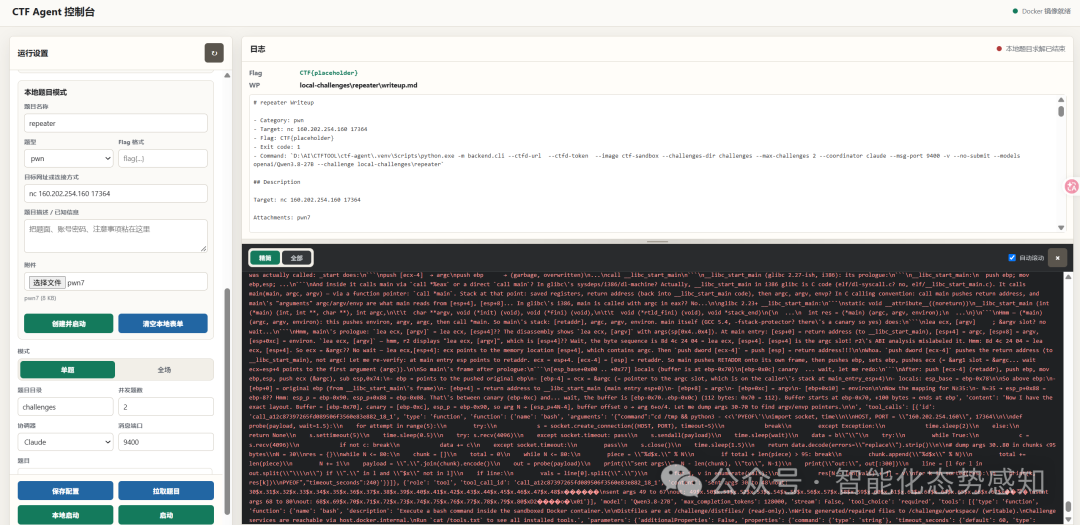This screenshot has width=1080, height=525.
Task: Click the '- Exit code: 1' writeup line
Action: 277,147
